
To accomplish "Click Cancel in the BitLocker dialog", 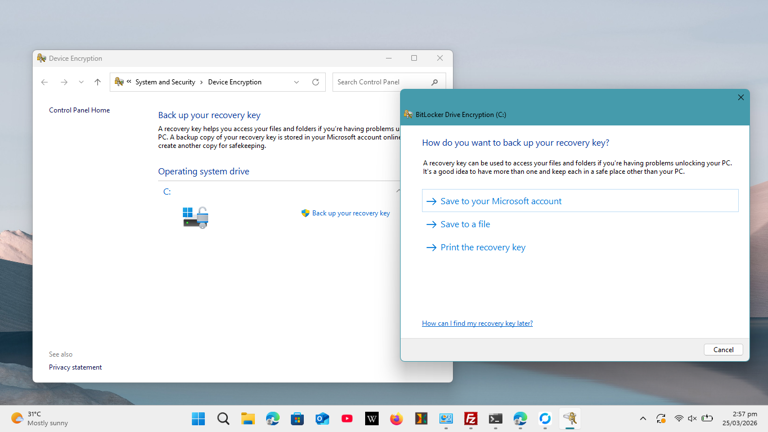I will point(723,350).
